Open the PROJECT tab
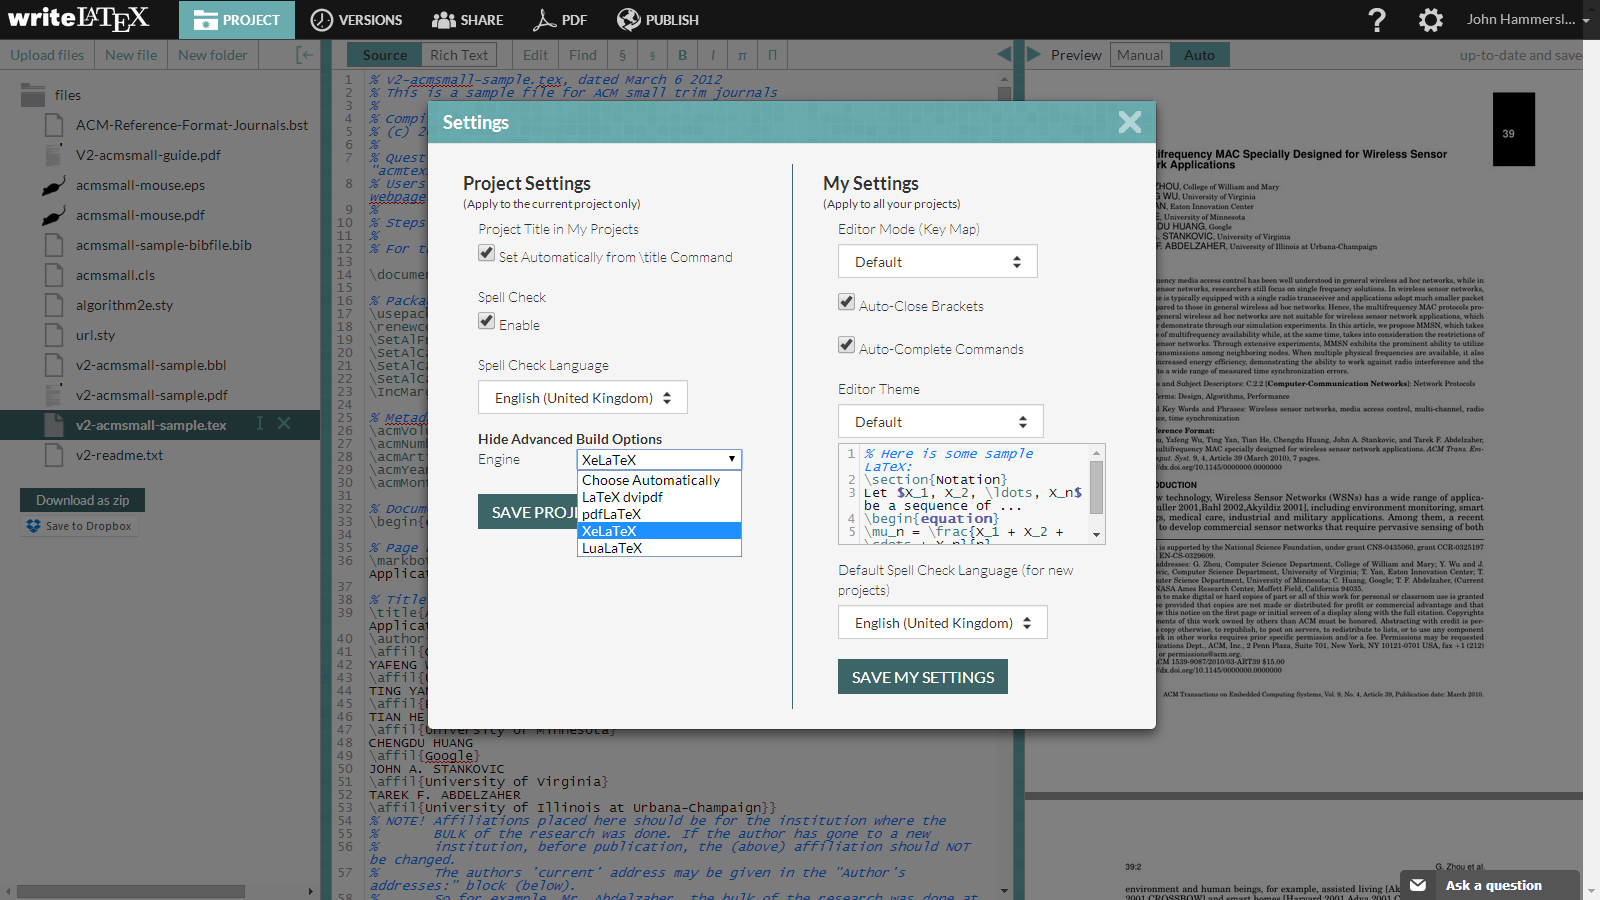1600x900 pixels. point(237,20)
